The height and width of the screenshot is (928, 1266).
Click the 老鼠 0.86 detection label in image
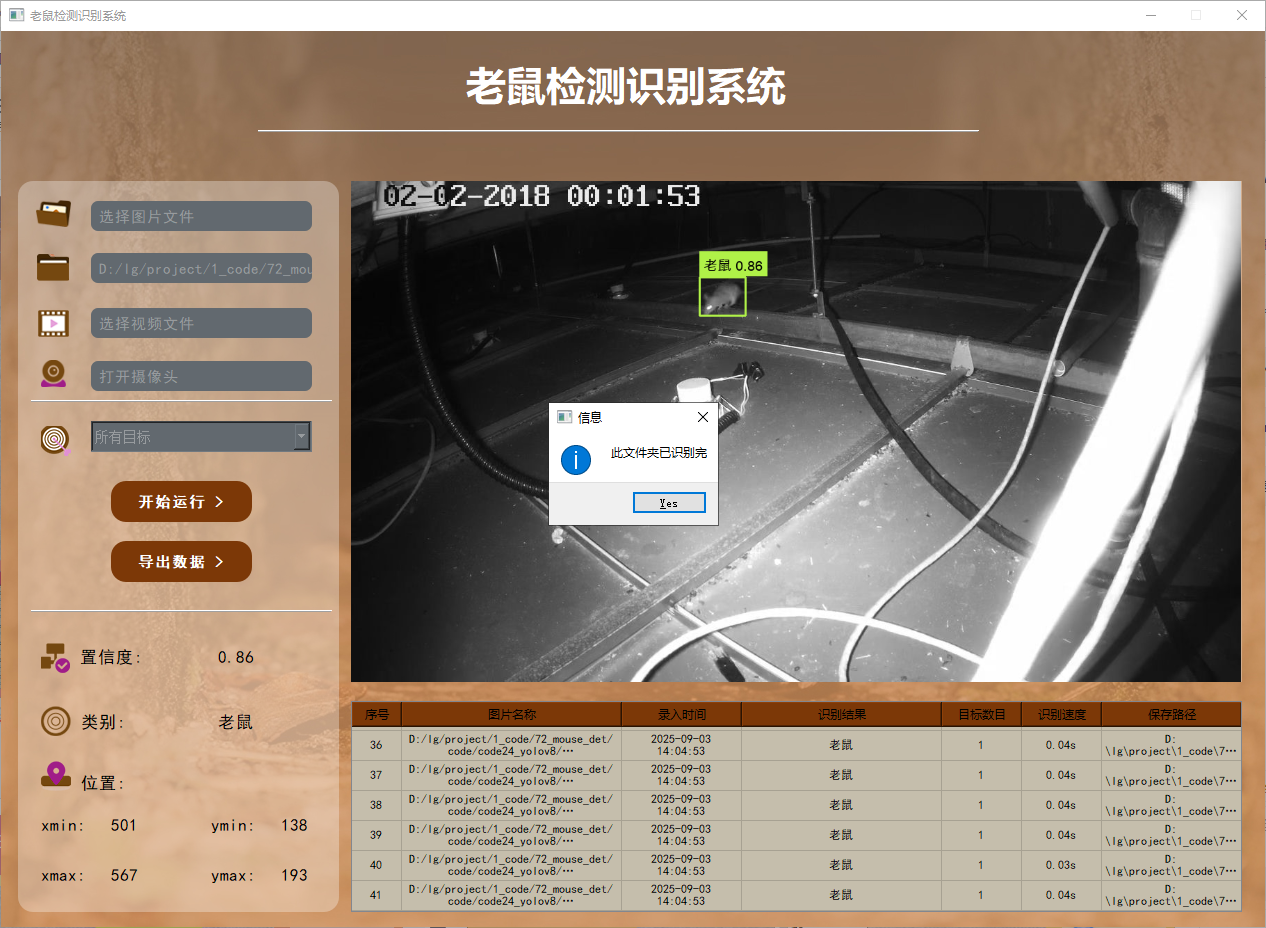click(x=733, y=265)
